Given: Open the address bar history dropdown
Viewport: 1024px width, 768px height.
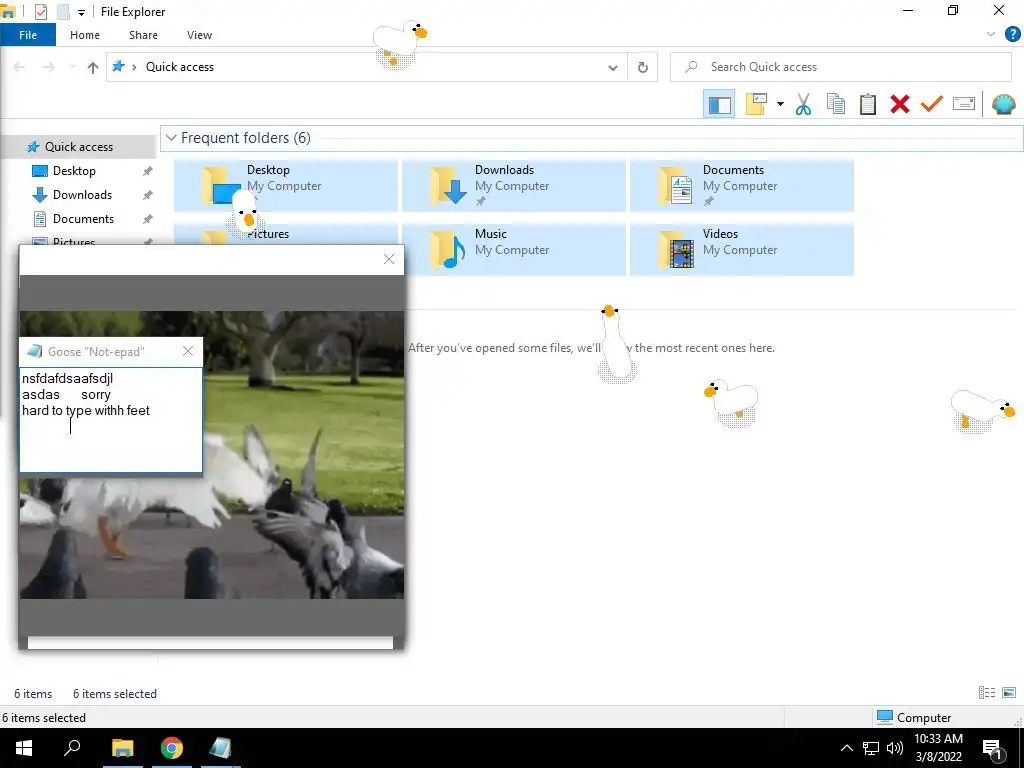Looking at the screenshot, I should click(613, 67).
